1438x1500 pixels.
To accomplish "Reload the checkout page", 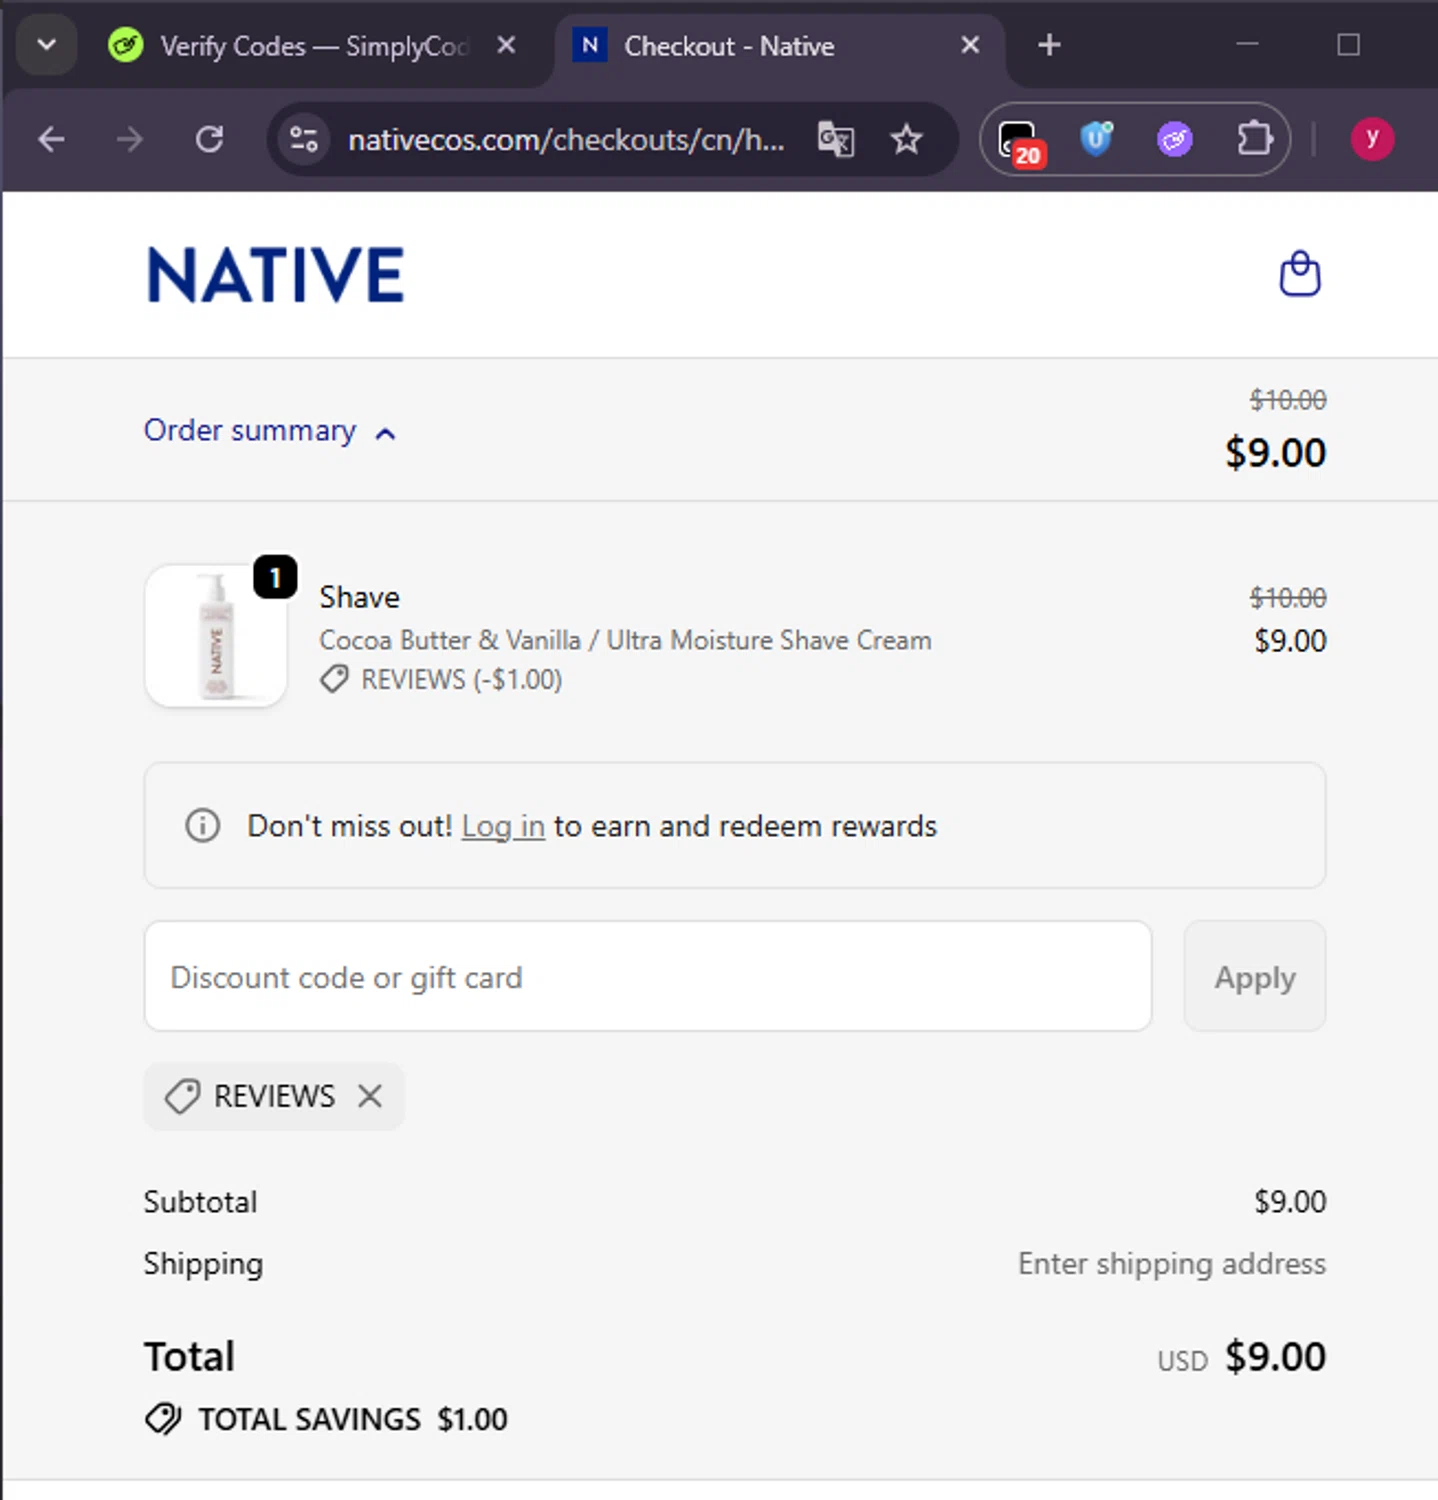I will [209, 139].
